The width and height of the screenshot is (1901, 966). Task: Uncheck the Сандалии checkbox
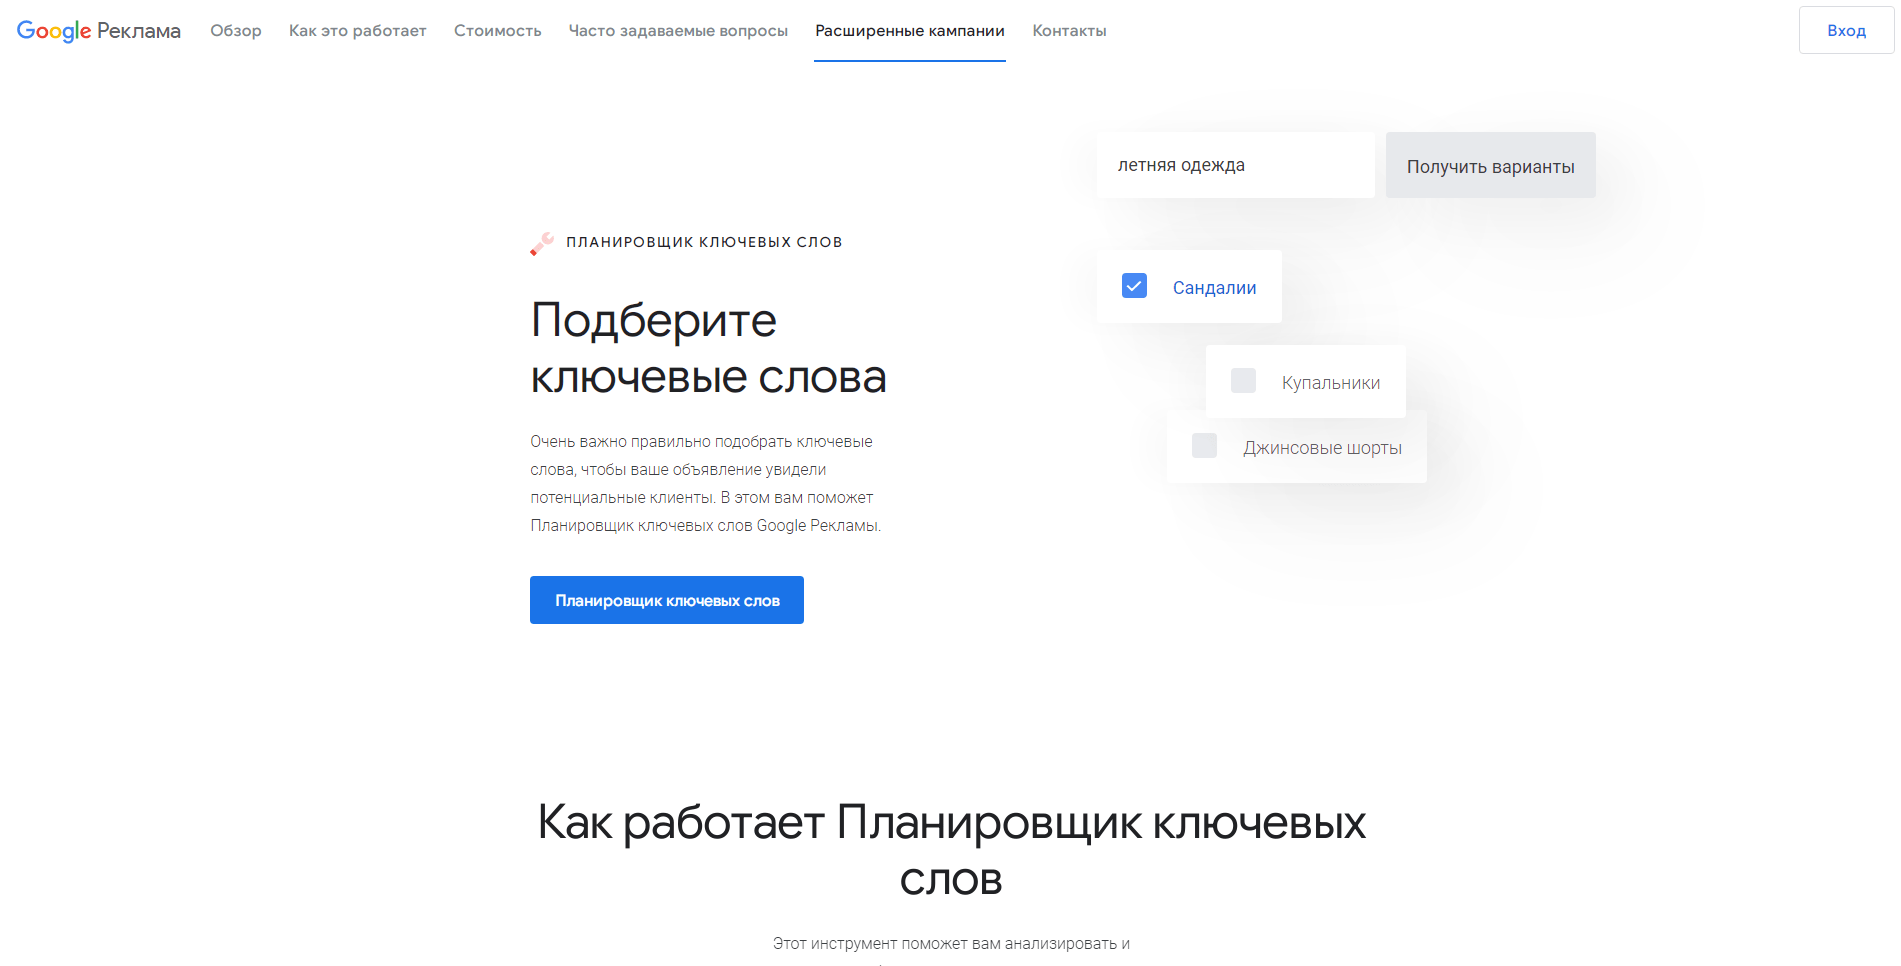1134,286
